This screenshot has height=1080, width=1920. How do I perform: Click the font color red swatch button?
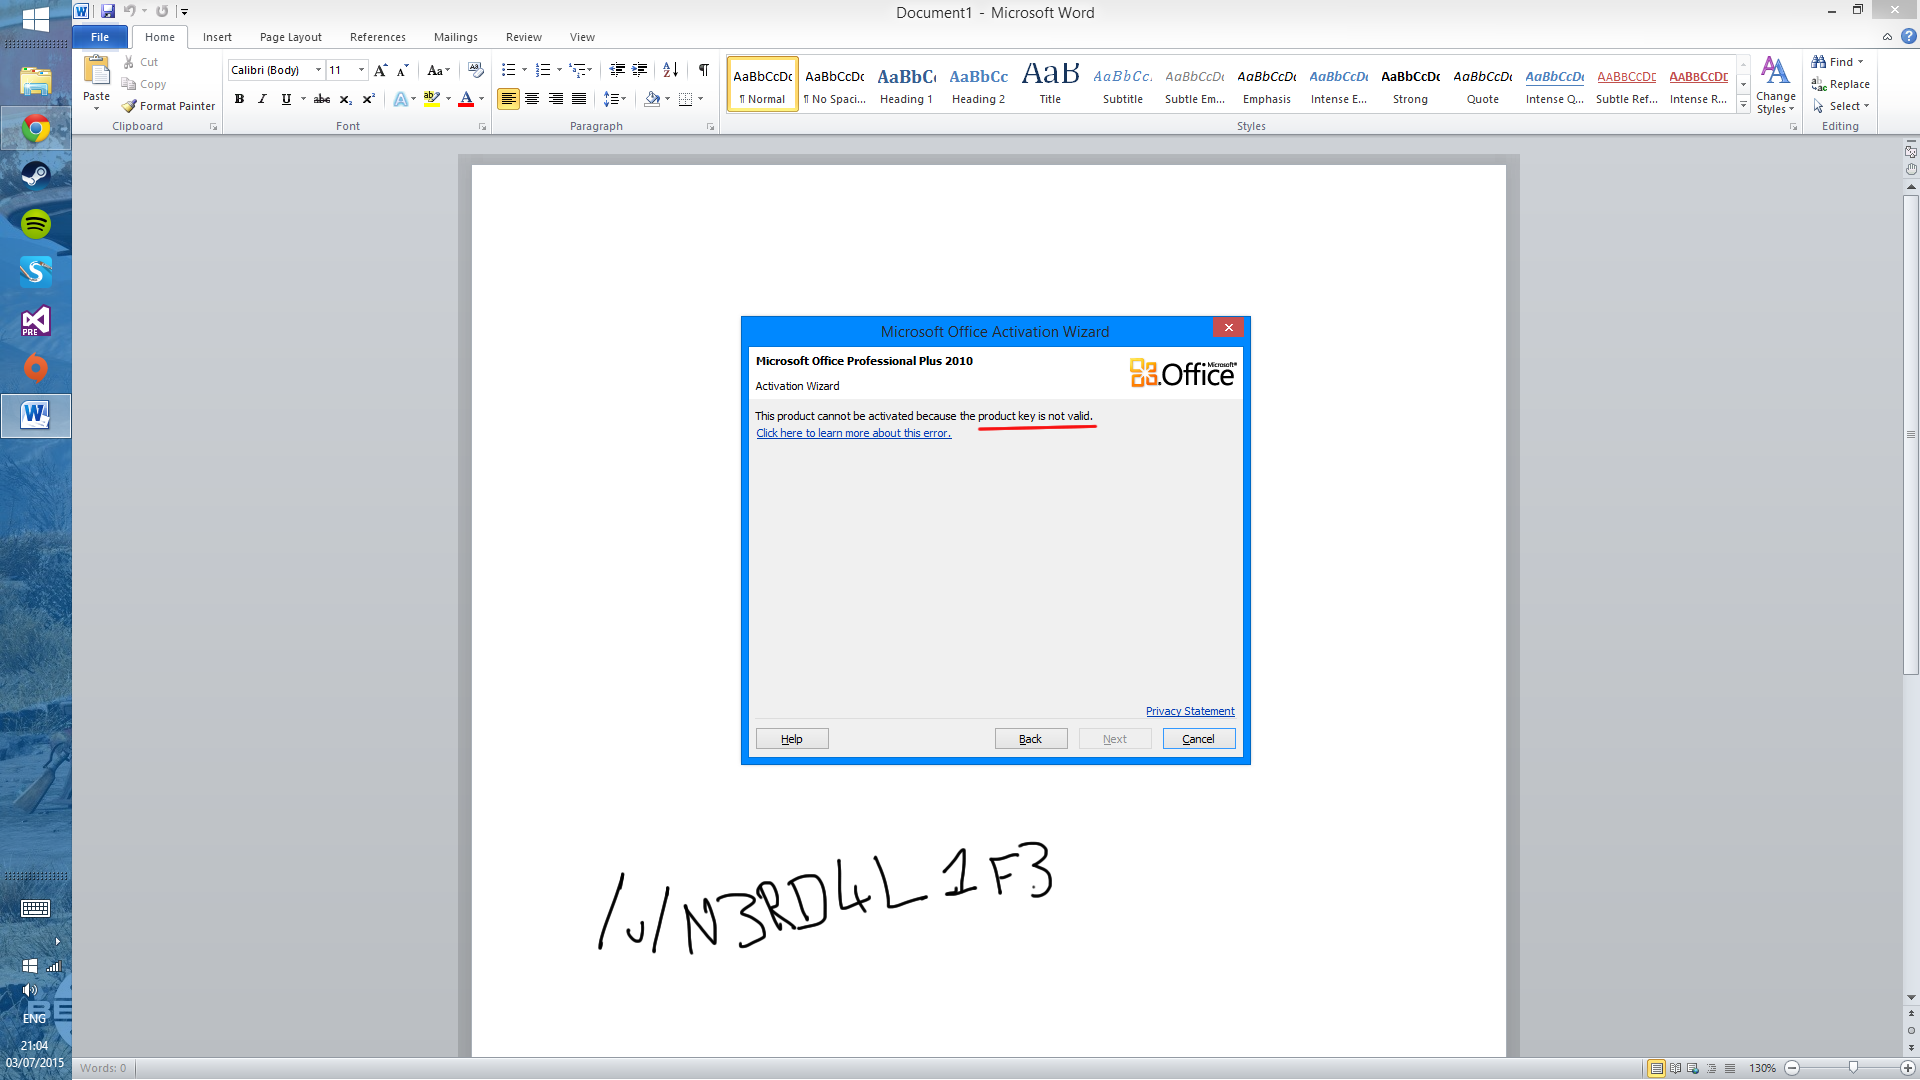pyautogui.click(x=465, y=99)
